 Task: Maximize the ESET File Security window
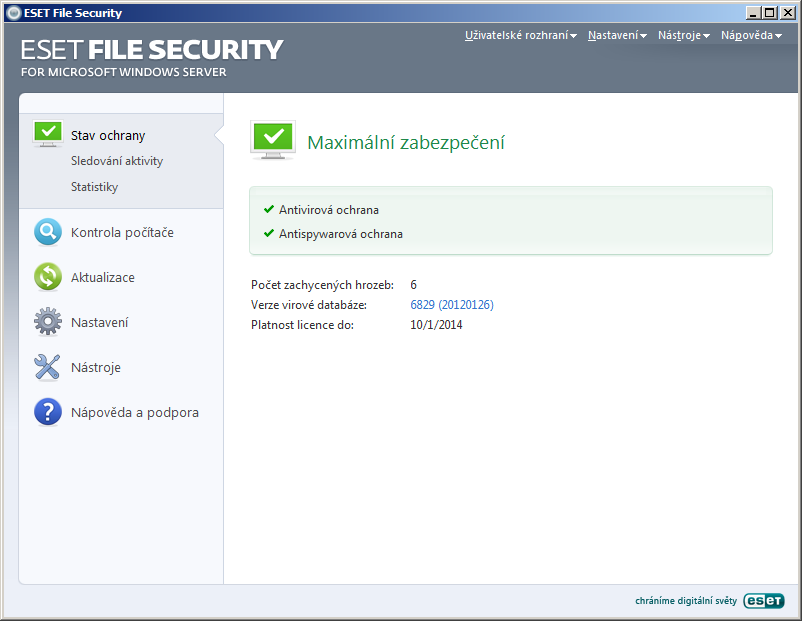[x=770, y=13]
